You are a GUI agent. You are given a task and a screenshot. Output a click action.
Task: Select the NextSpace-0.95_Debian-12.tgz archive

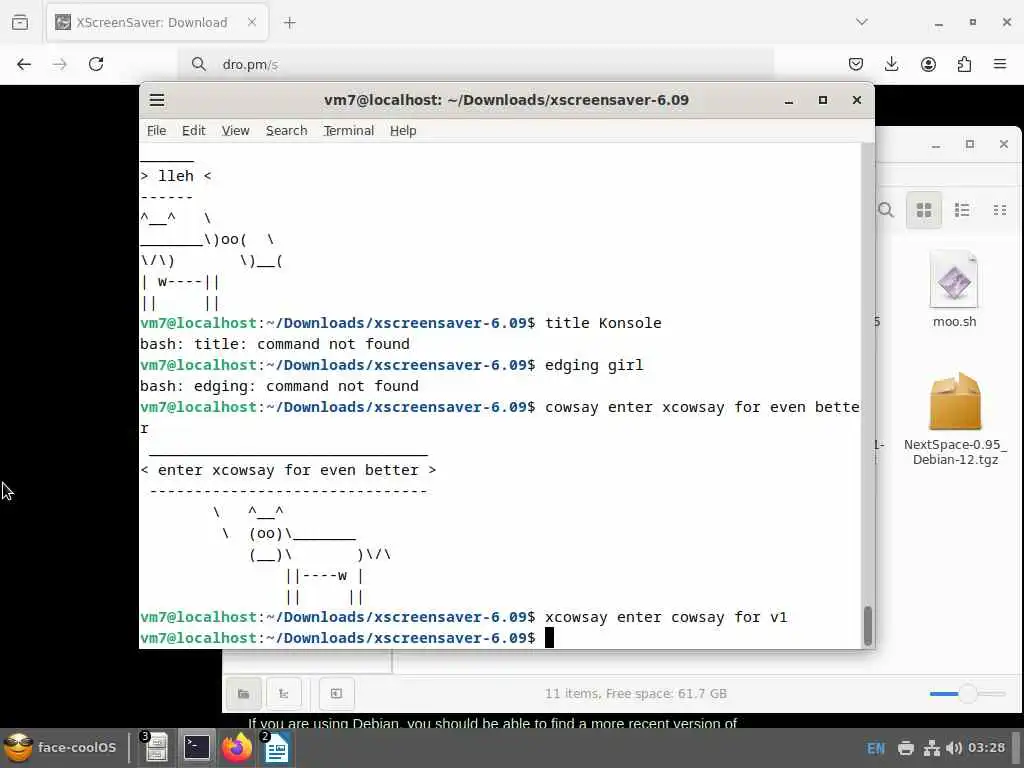(955, 419)
